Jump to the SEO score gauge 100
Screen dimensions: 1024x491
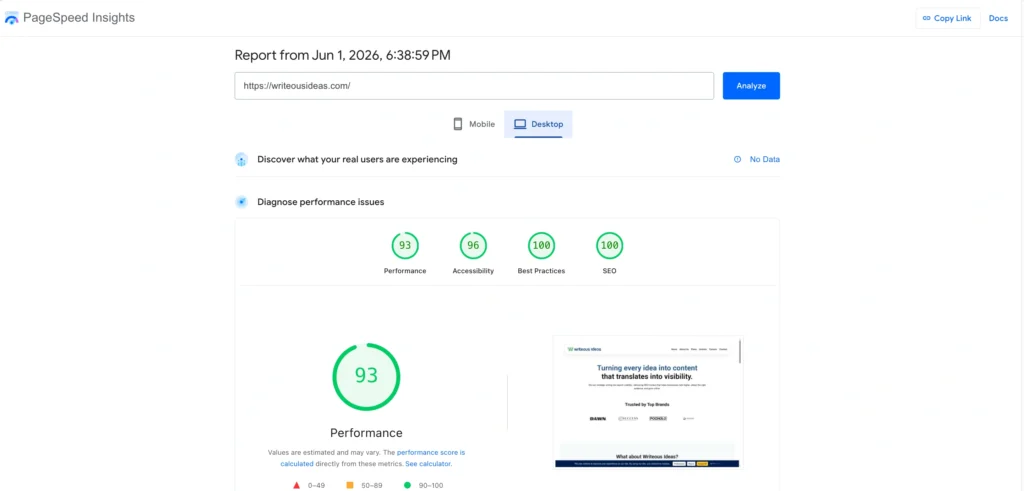pos(609,246)
